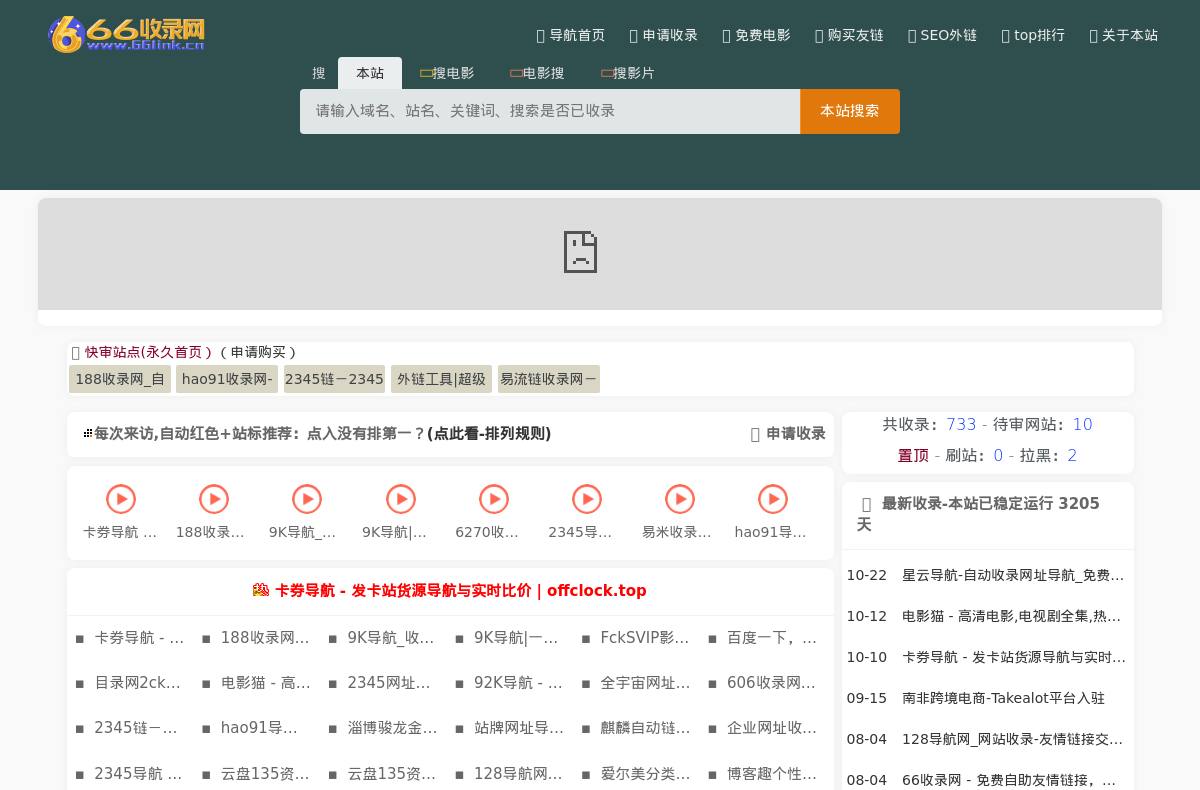The width and height of the screenshot is (1200, 790).
Task: Click the 申请购买 link beside 快审站点
Action: 258,352
